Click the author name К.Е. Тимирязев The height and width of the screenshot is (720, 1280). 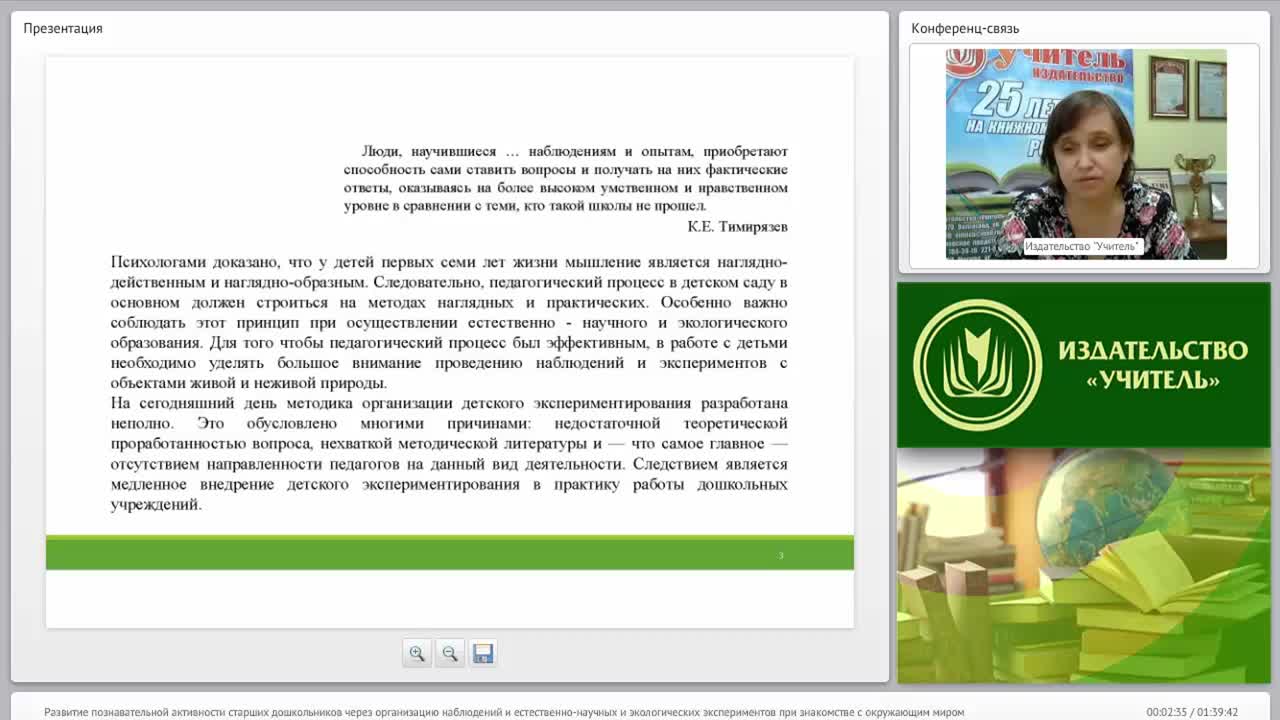737,227
